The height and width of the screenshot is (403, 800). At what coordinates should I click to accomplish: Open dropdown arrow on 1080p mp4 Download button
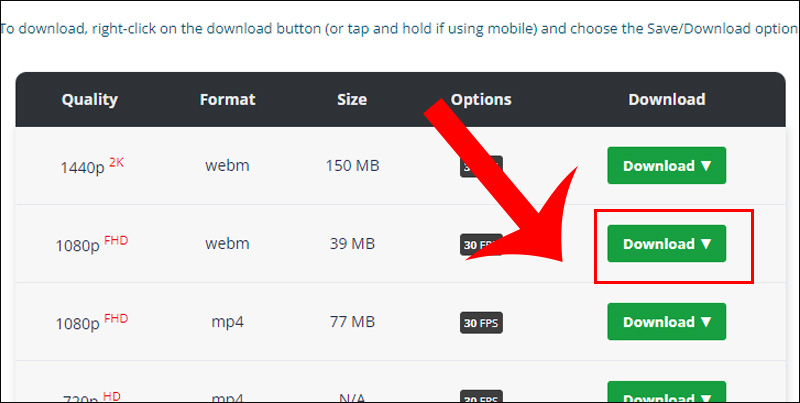706,322
